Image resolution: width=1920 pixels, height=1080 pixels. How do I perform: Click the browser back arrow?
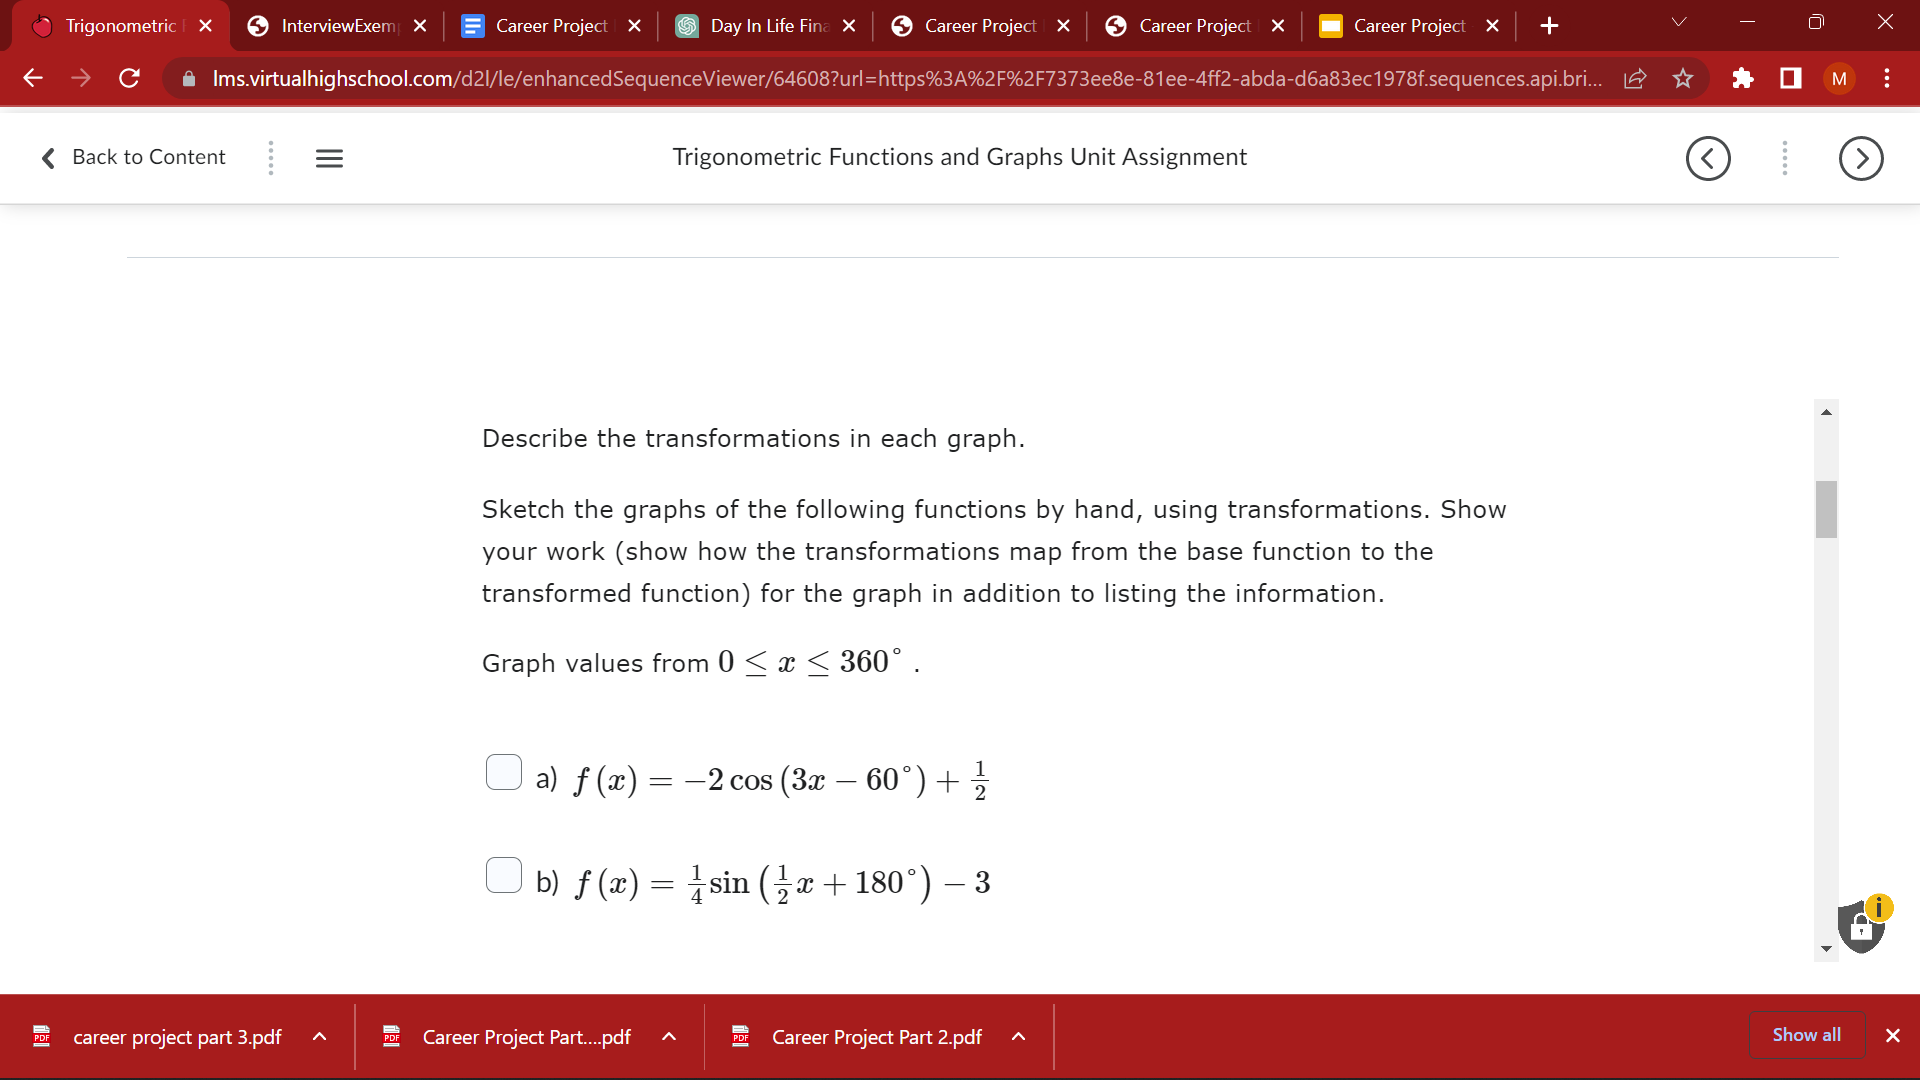33,79
